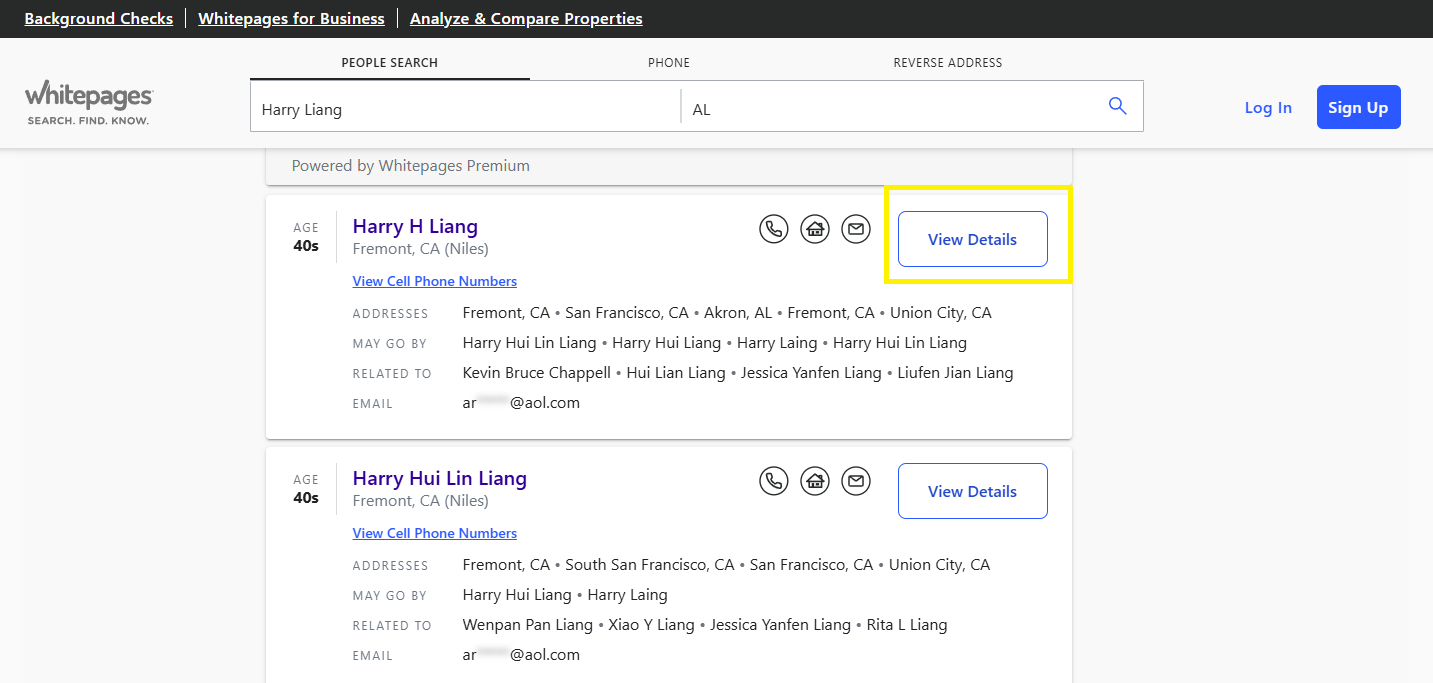The height and width of the screenshot is (683, 1433).
Task: Click phone icon for Harry Hui Lin Liang
Action: [774, 482]
